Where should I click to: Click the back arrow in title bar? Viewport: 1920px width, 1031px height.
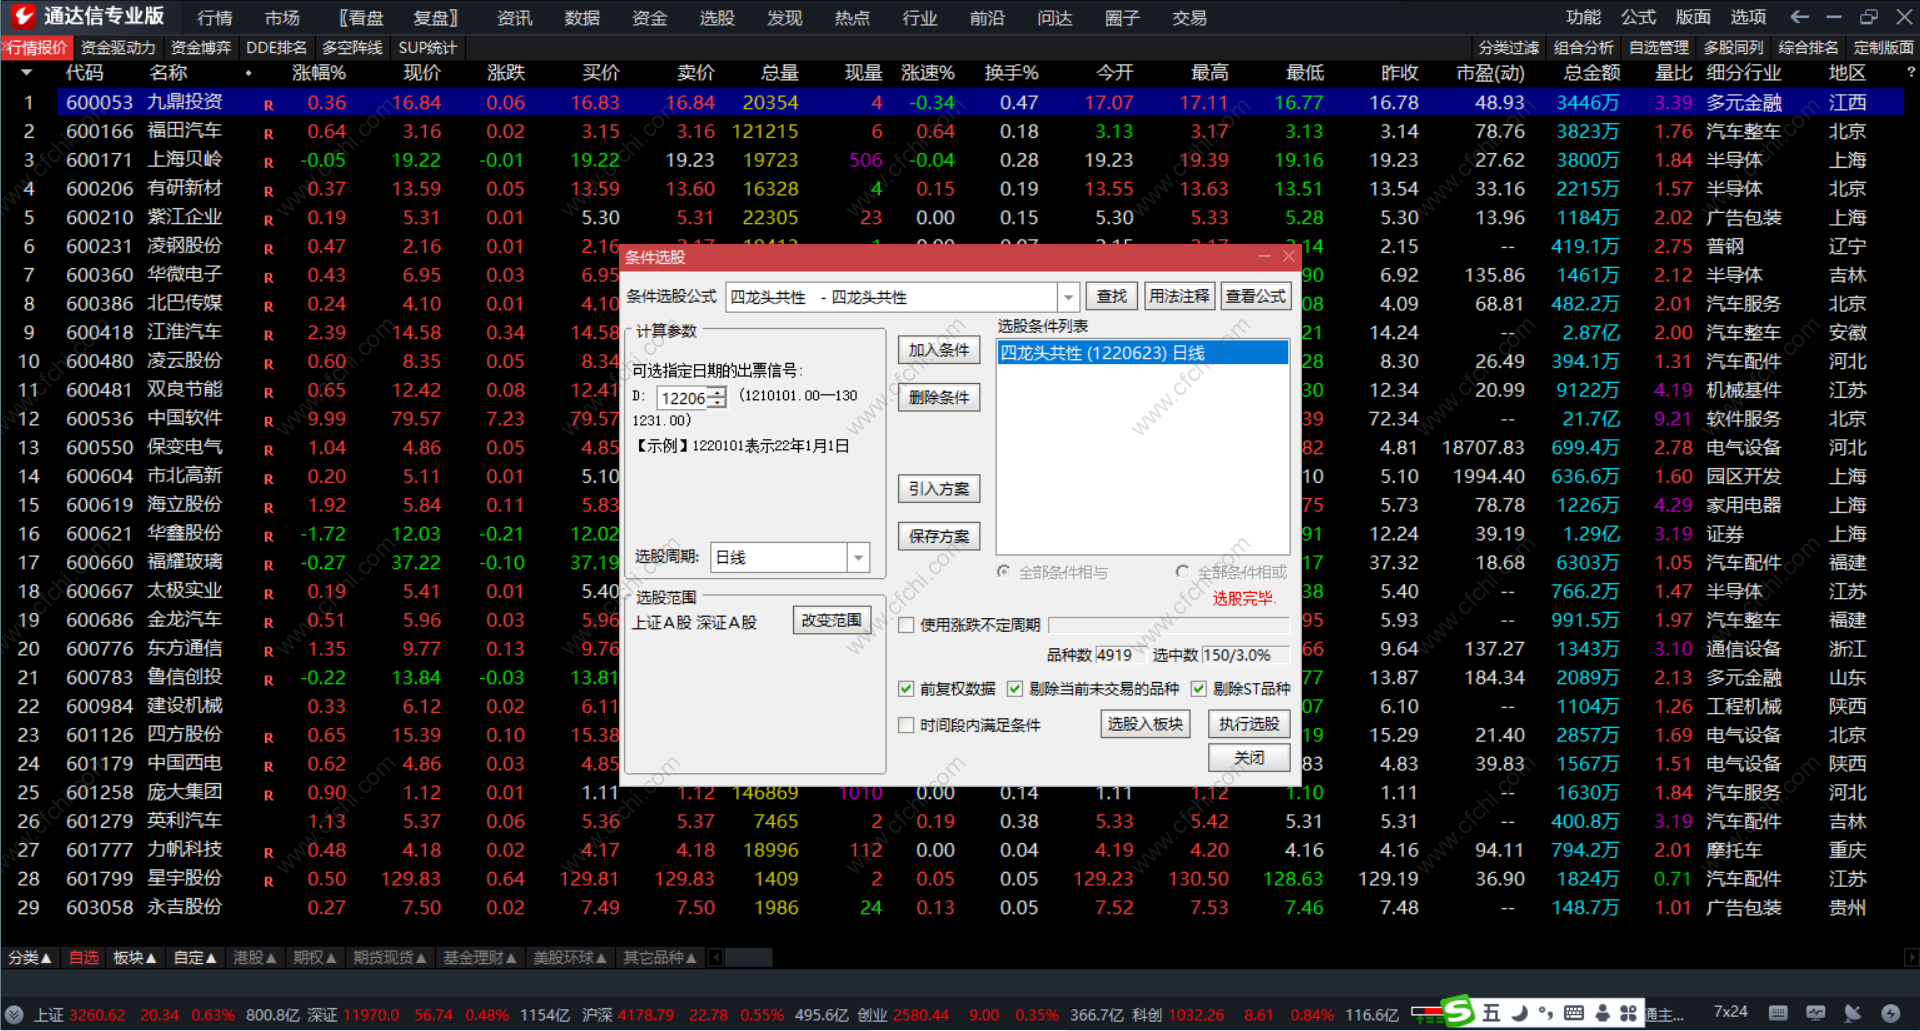pyautogui.click(x=1799, y=17)
